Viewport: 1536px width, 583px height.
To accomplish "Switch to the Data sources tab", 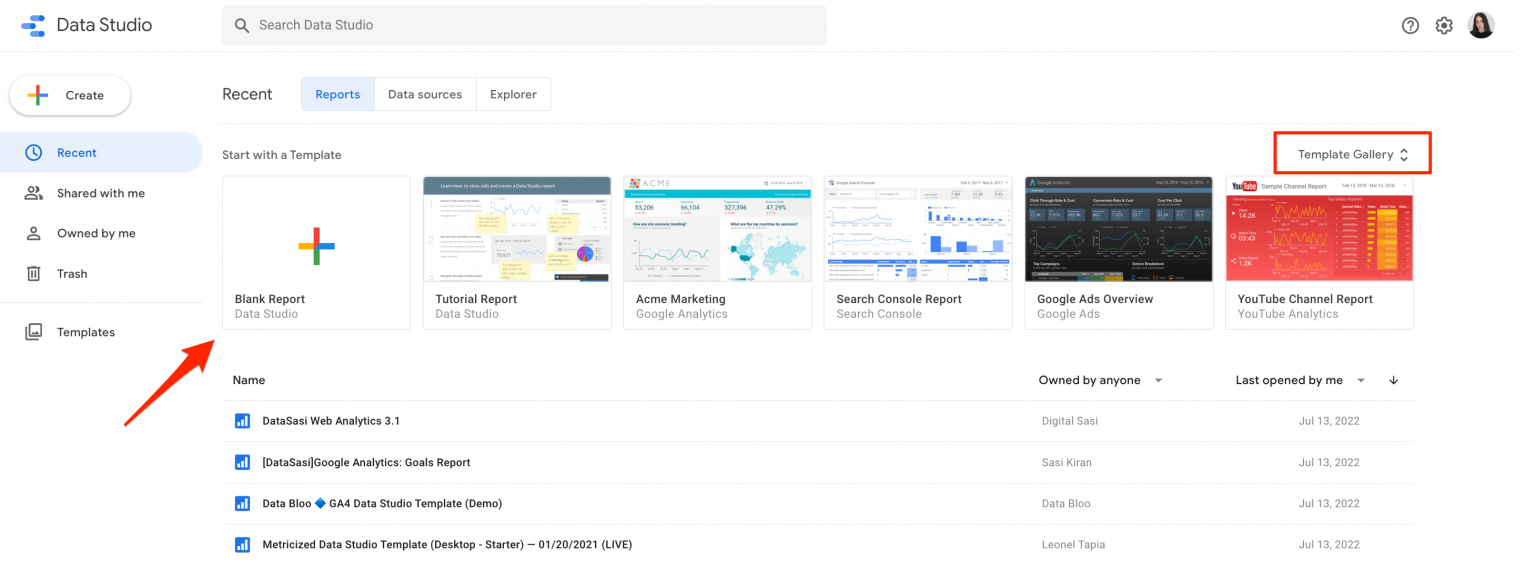I will (425, 95).
